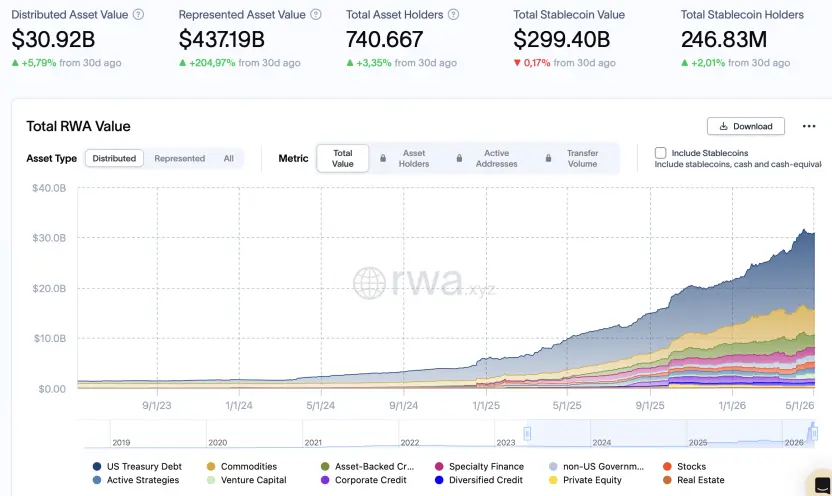This screenshot has width=832, height=496.
Task: Toggle US Treasury Debt legend series
Action: tap(137, 466)
